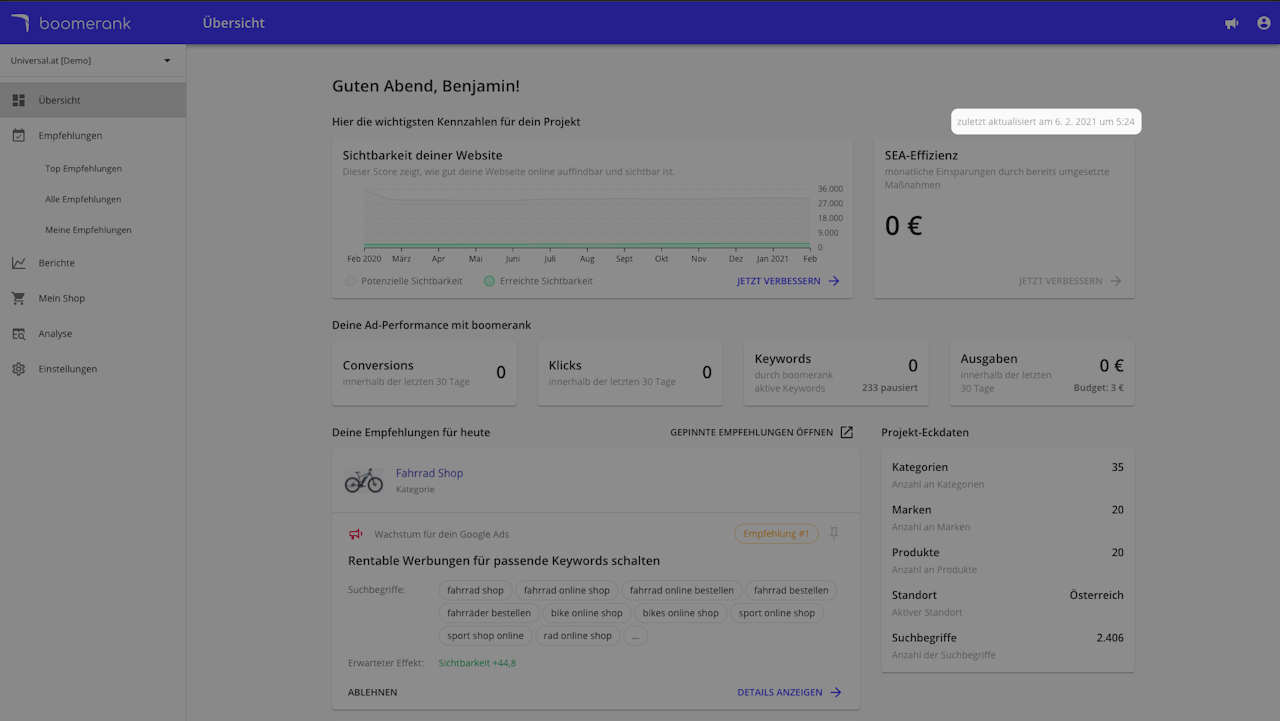This screenshot has height=721, width=1280.
Task: Click the Kategorien row in Projekt-Eckdaten
Action: [1008, 475]
